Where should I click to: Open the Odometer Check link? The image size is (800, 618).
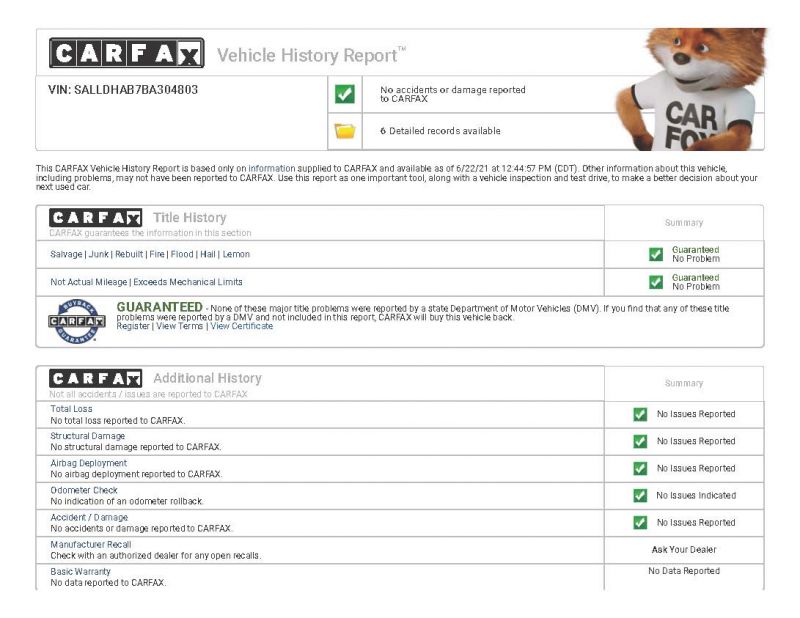(84, 490)
